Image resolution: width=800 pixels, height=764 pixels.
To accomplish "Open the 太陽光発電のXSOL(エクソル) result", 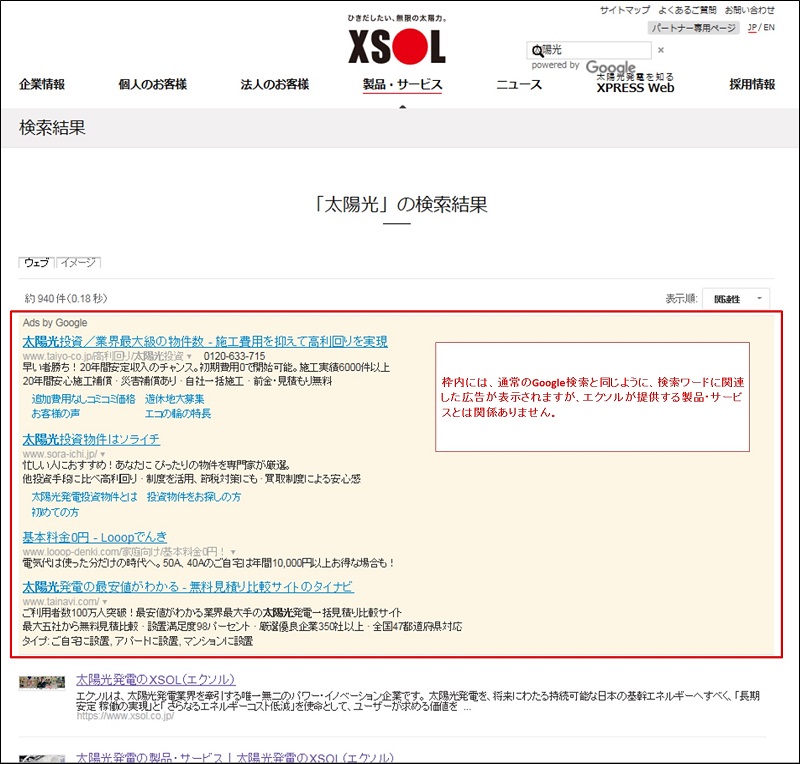I will [x=156, y=679].
